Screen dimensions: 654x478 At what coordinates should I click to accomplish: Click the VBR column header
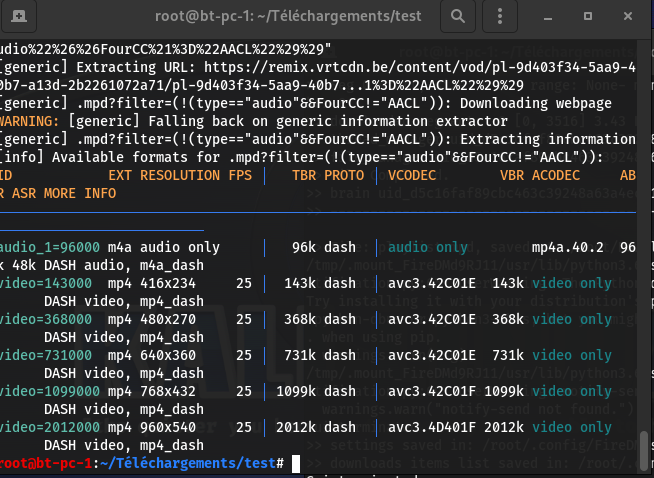coord(512,175)
